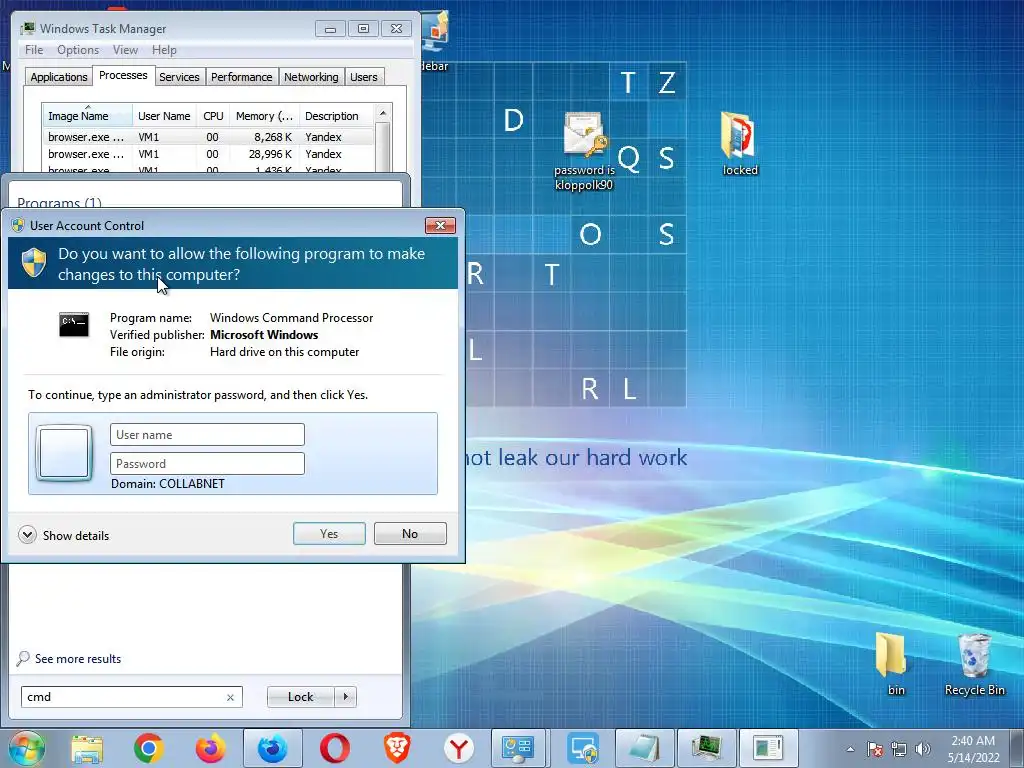Launch Opera from the taskbar

pos(334,748)
